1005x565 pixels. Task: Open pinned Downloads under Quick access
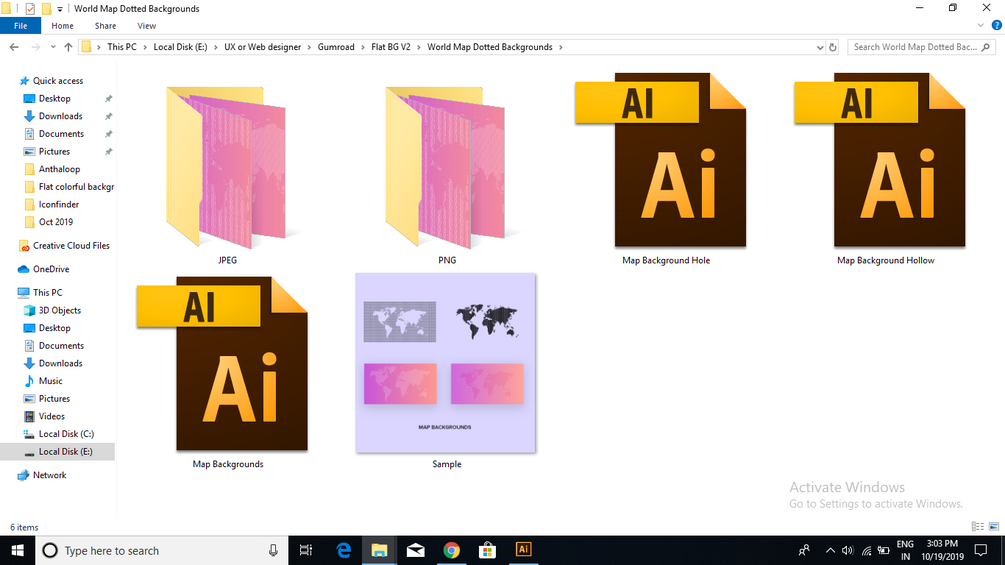[x=60, y=116]
